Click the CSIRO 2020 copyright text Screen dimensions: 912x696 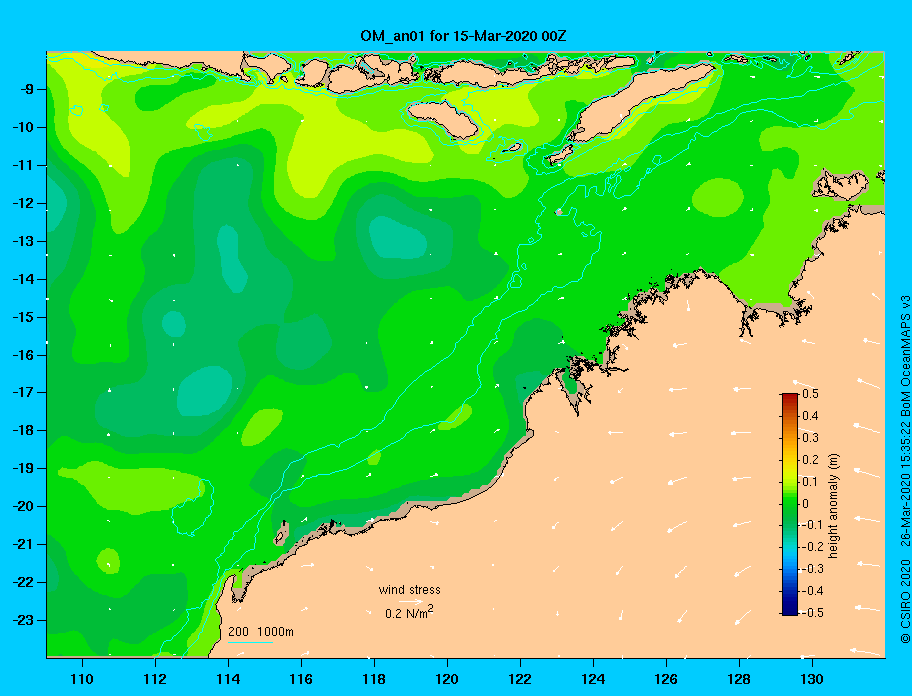click(905, 601)
